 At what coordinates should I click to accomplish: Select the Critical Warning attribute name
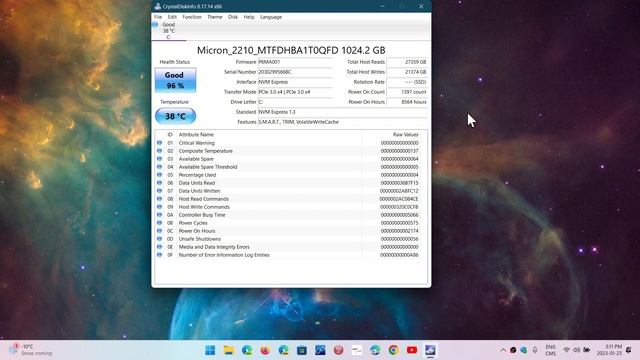pyautogui.click(x=196, y=143)
